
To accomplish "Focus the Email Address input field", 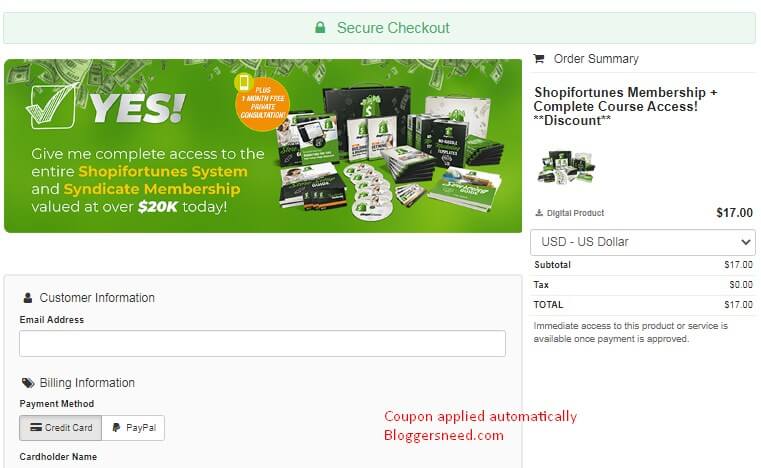I will [263, 344].
